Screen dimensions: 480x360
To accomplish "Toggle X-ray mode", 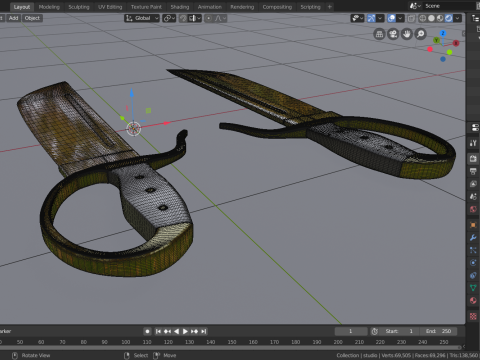I will coord(411,18).
